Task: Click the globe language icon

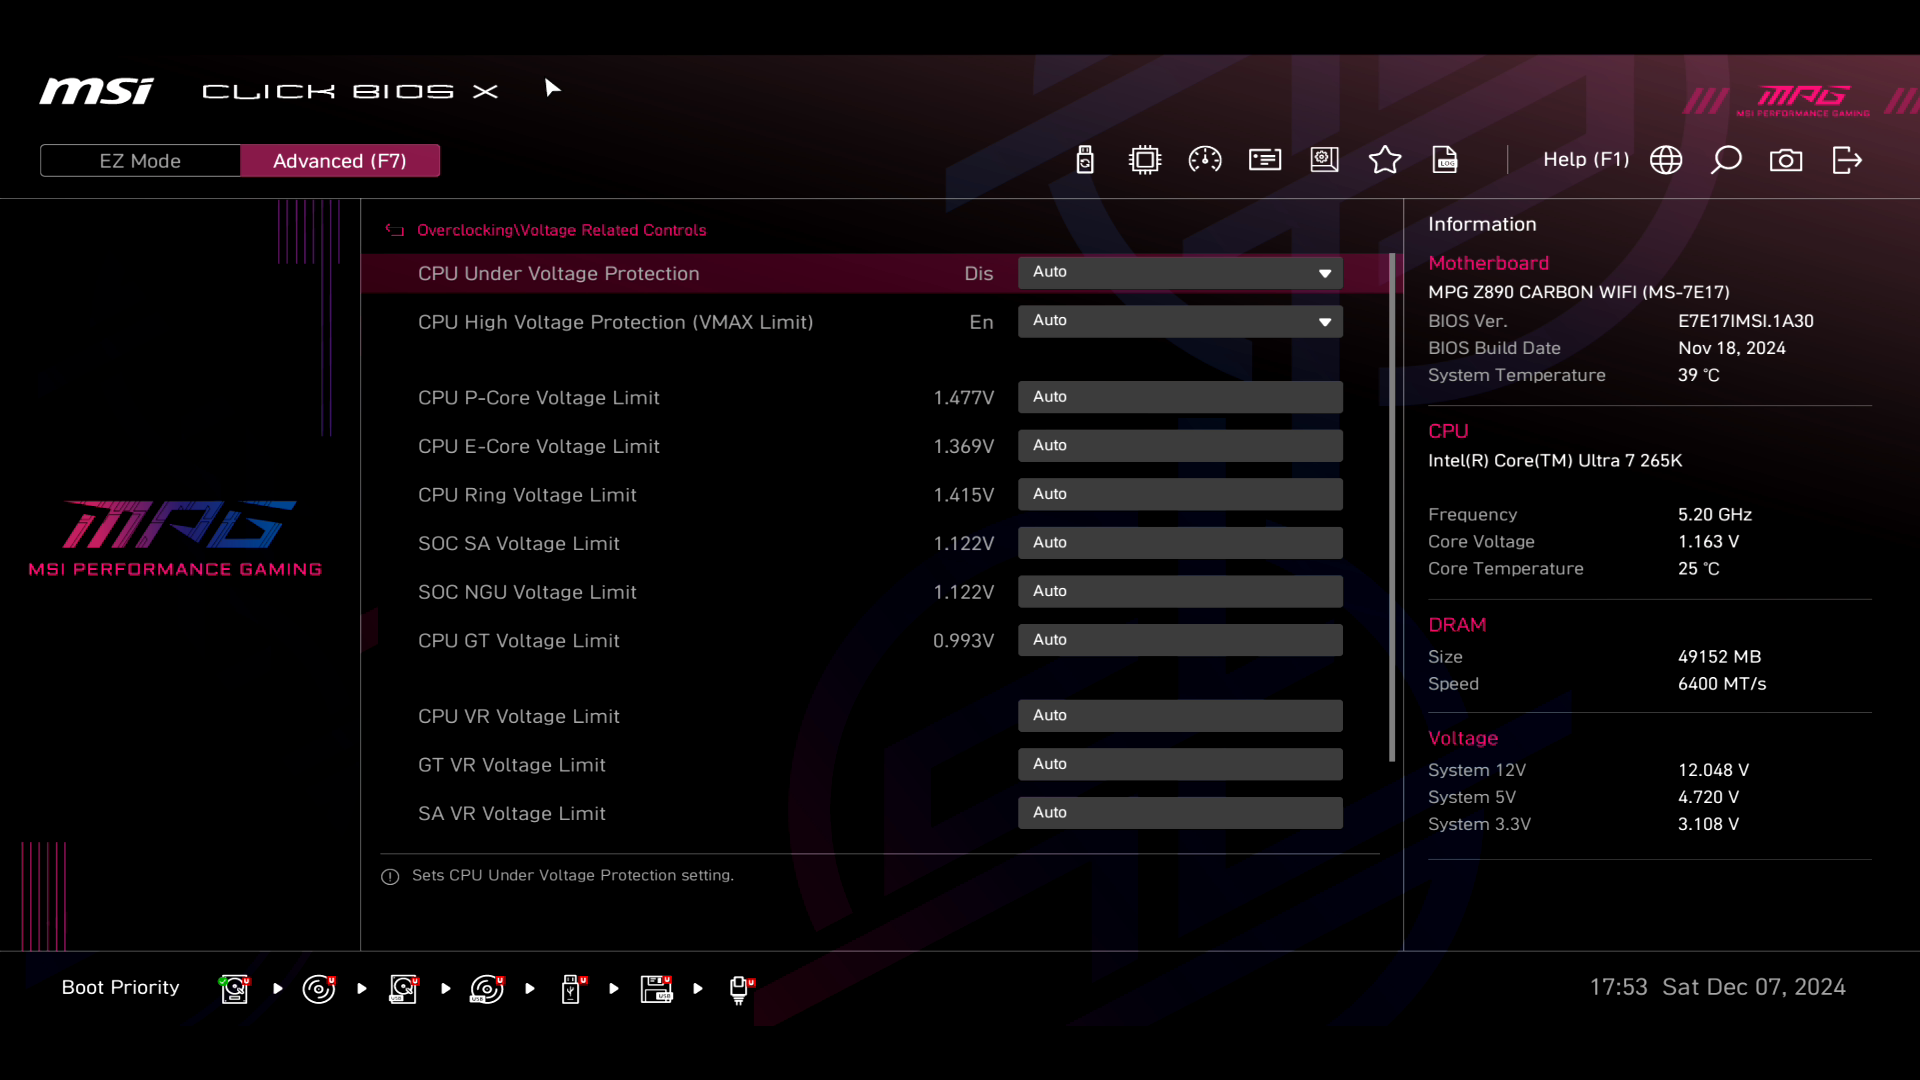Action: 1666,160
